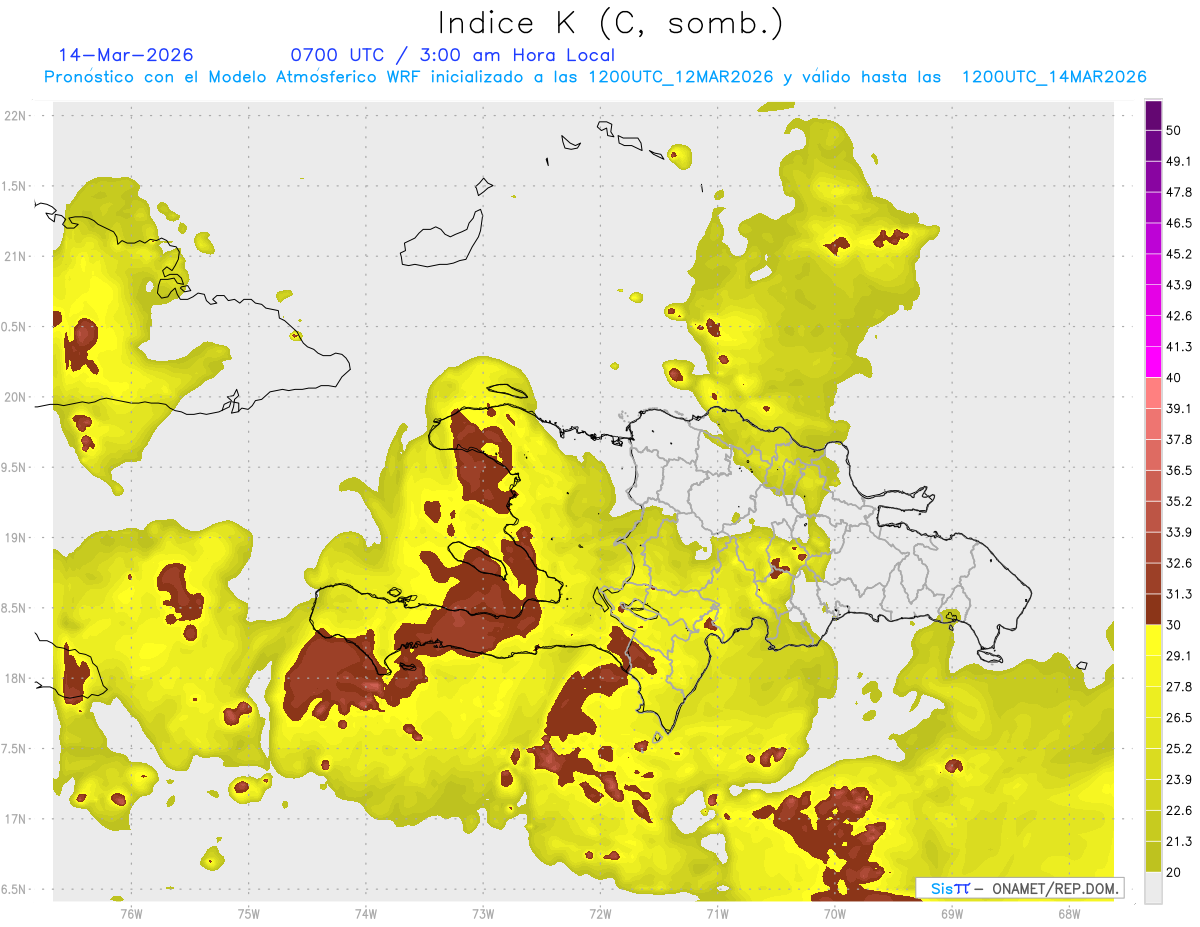This screenshot has height=927, width=1200.
Task: Click the '22.6' legend value
Action: 1179,810
